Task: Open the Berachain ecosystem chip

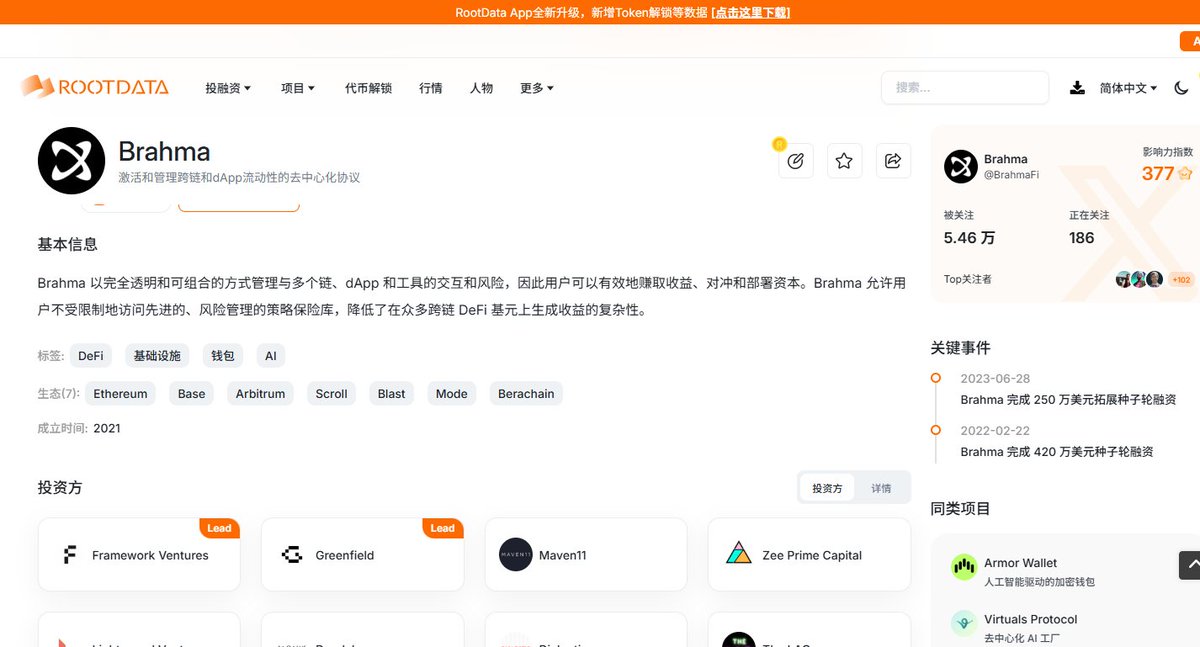Action: click(x=526, y=393)
